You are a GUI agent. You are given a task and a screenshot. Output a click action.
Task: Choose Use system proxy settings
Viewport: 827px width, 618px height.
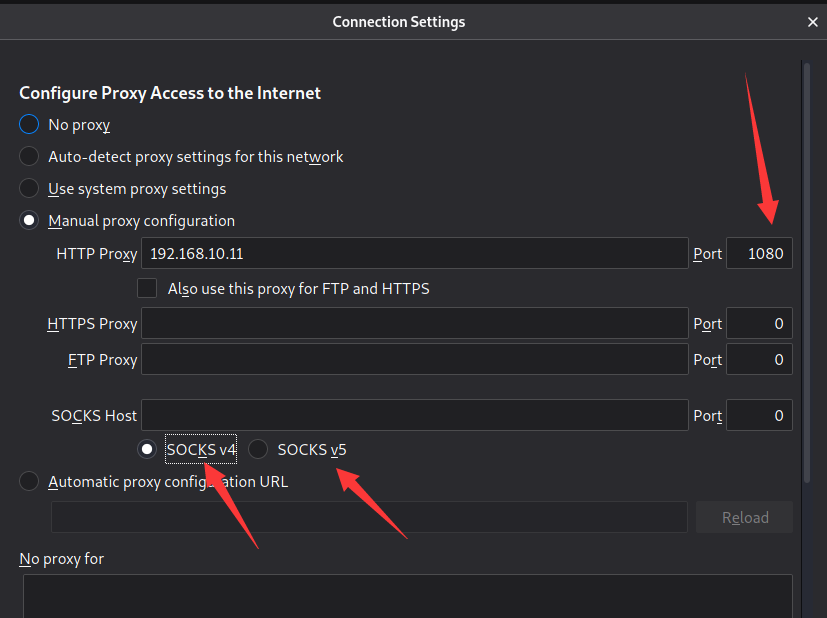(29, 189)
